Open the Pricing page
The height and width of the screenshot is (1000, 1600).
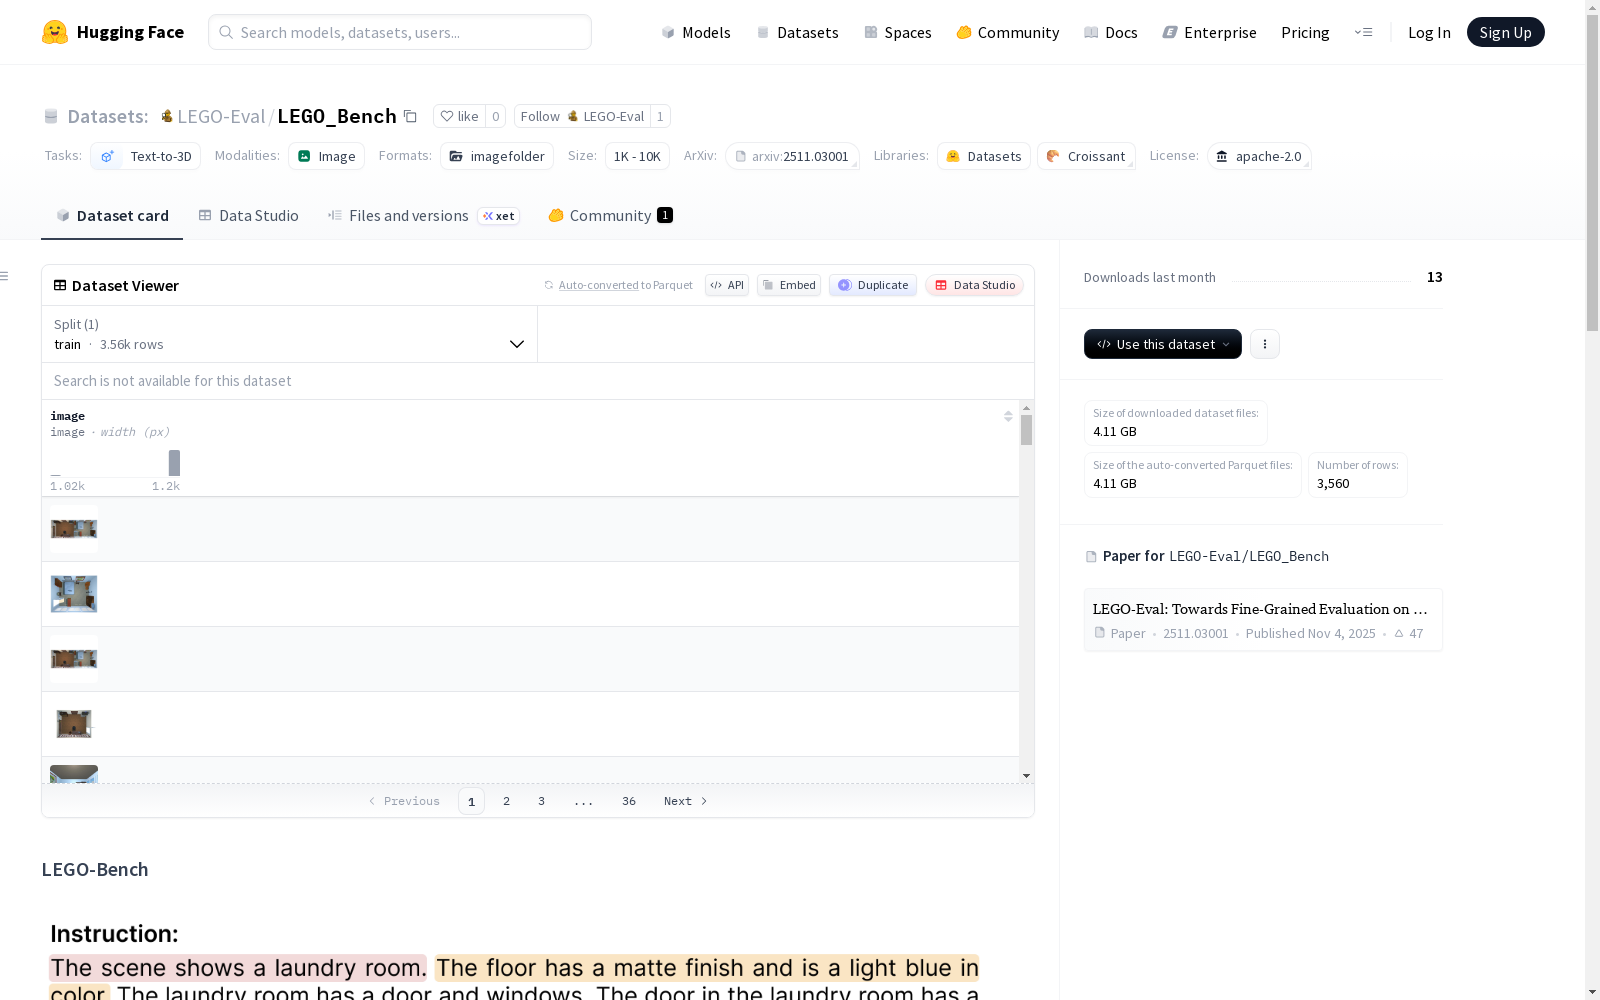click(x=1305, y=32)
